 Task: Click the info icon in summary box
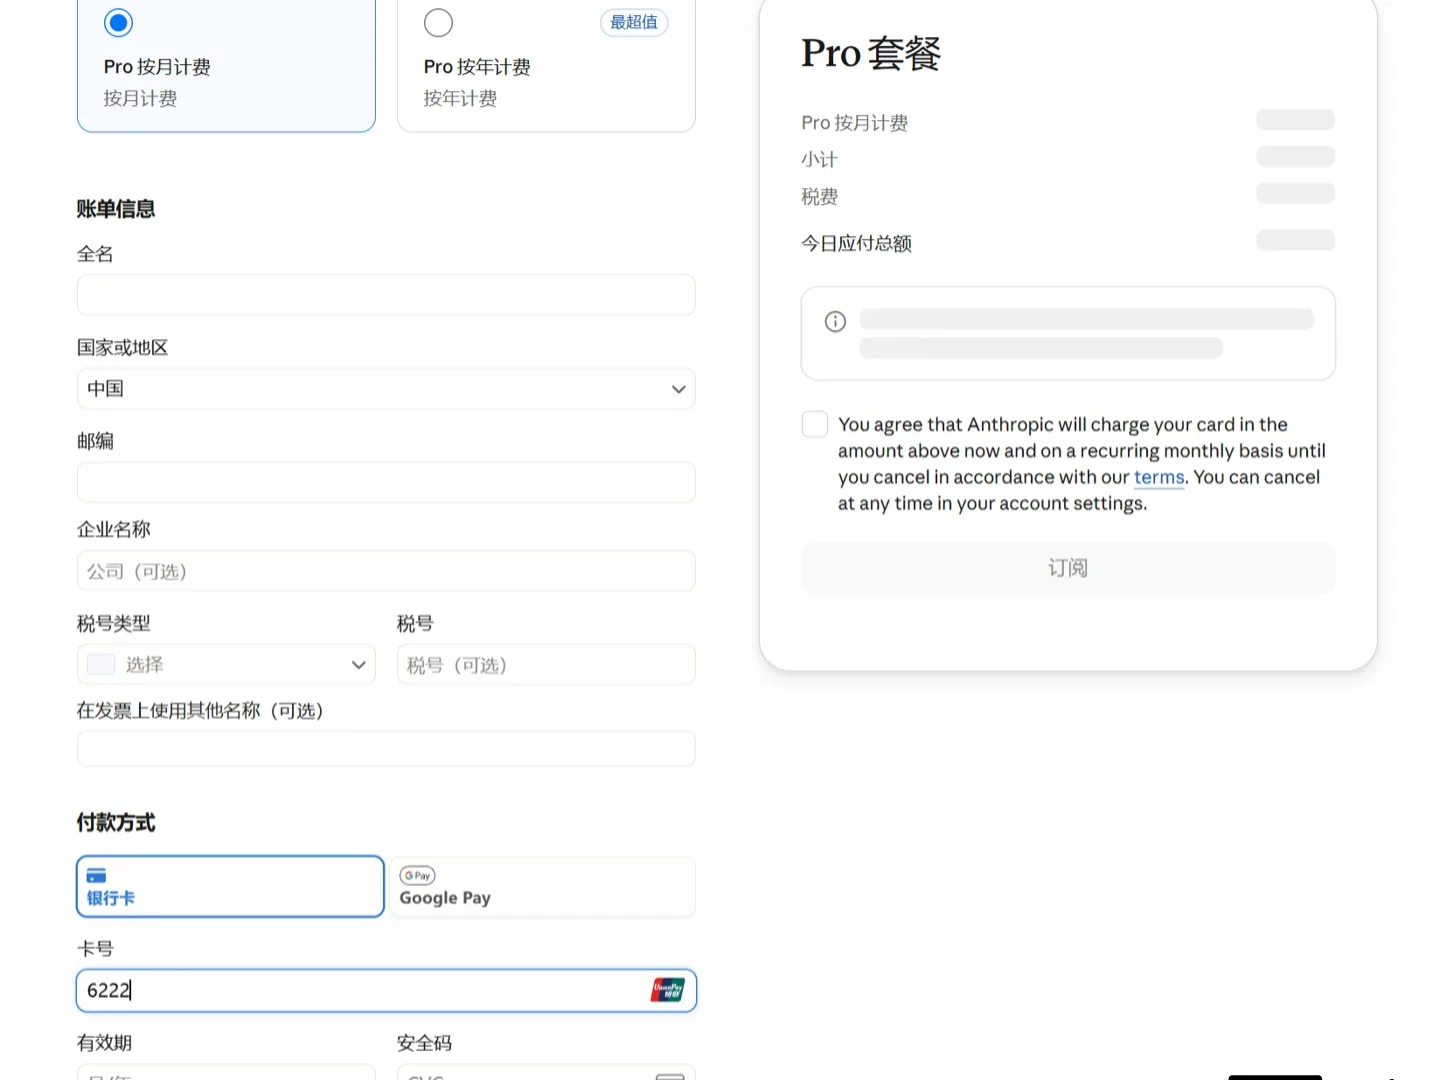click(x=835, y=321)
